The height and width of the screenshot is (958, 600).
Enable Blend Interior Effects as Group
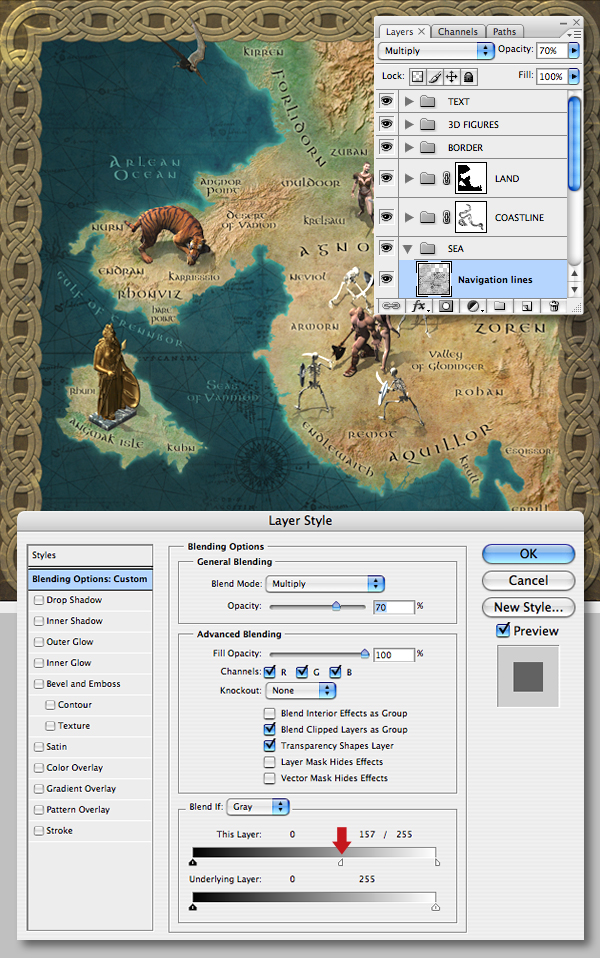269,713
